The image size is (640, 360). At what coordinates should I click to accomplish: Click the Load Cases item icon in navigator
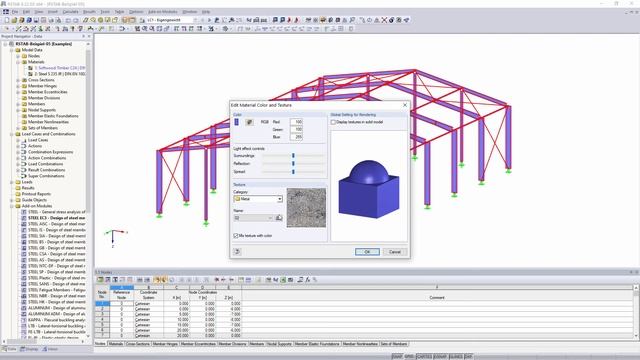tap(24, 140)
